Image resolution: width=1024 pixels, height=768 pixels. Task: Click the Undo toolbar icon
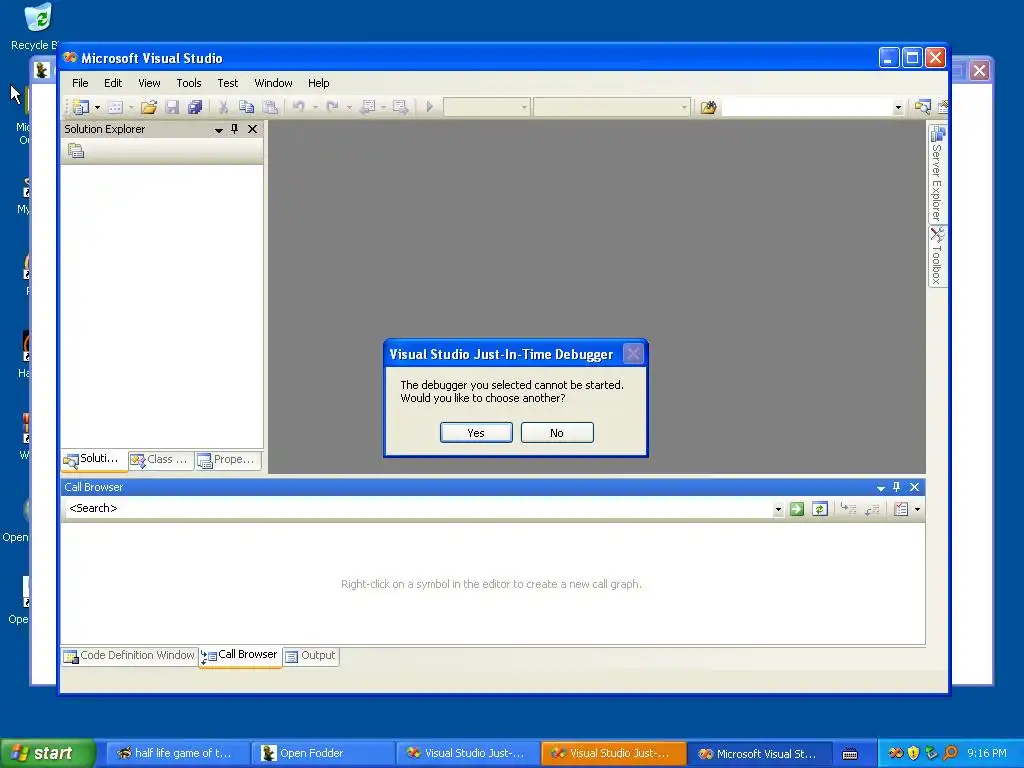(x=298, y=106)
